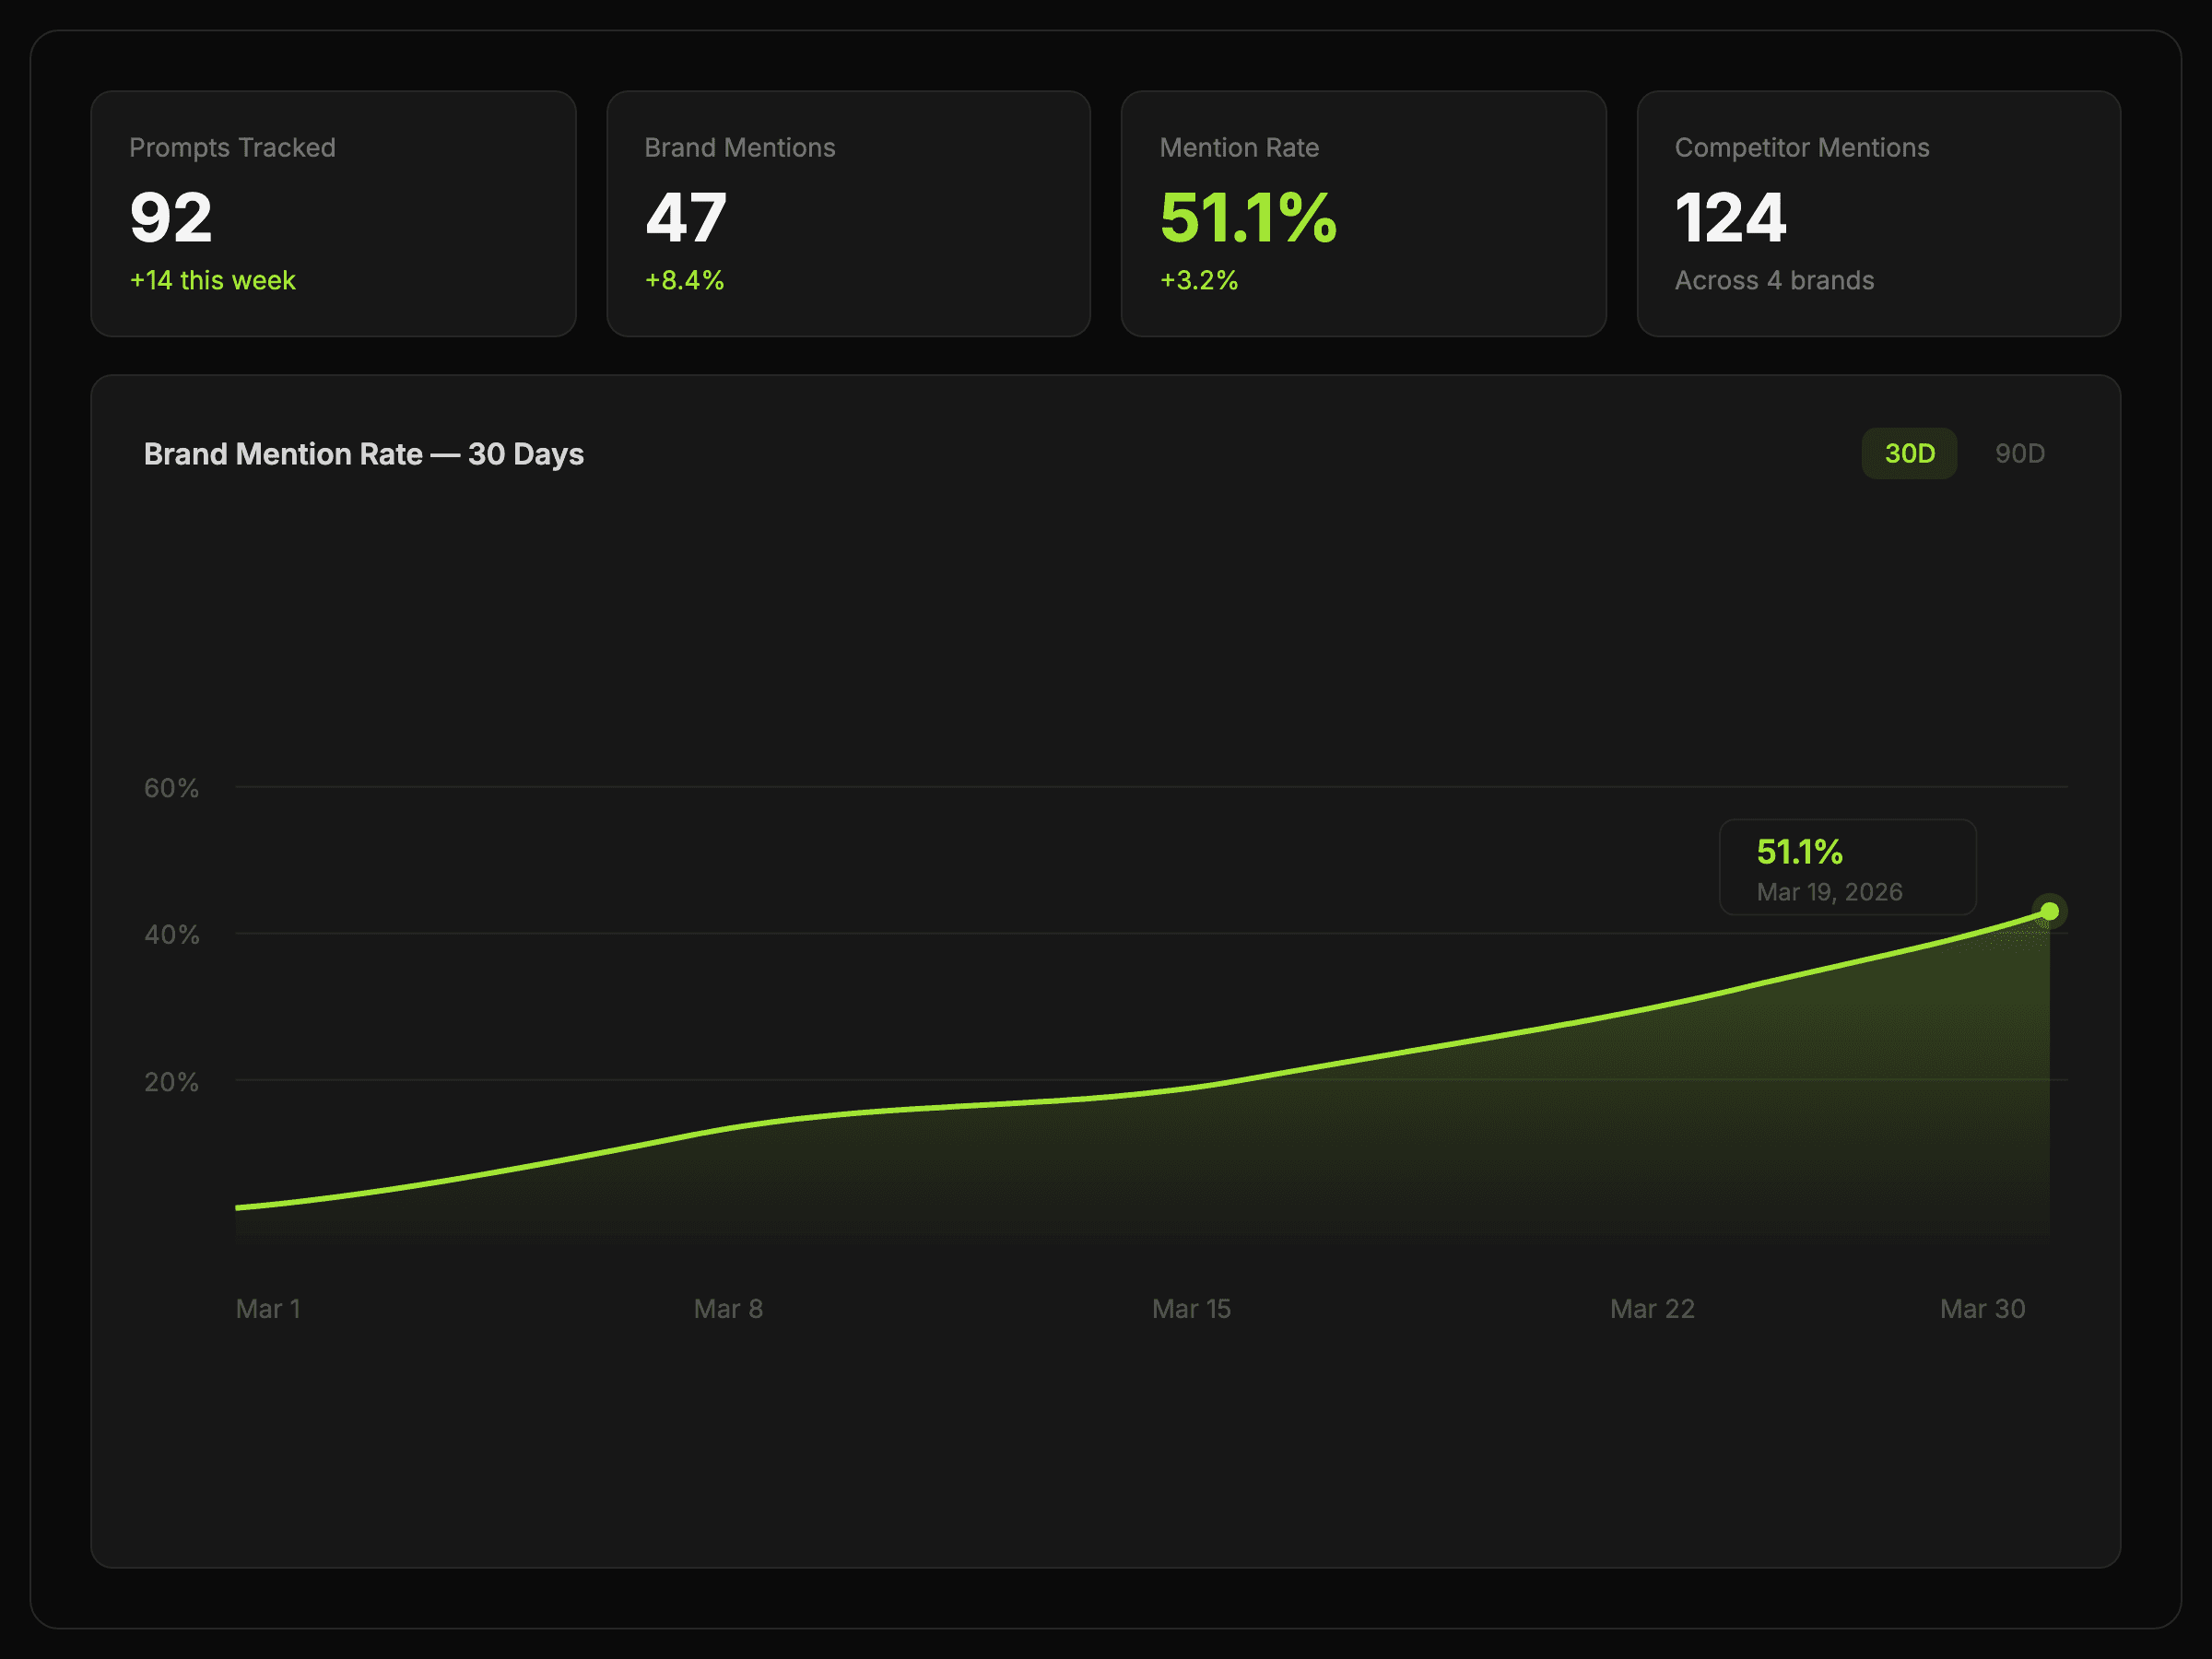Switch chart to 30D range
Viewport: 2212px width, 1659px height.
(x=1908, y=454)
